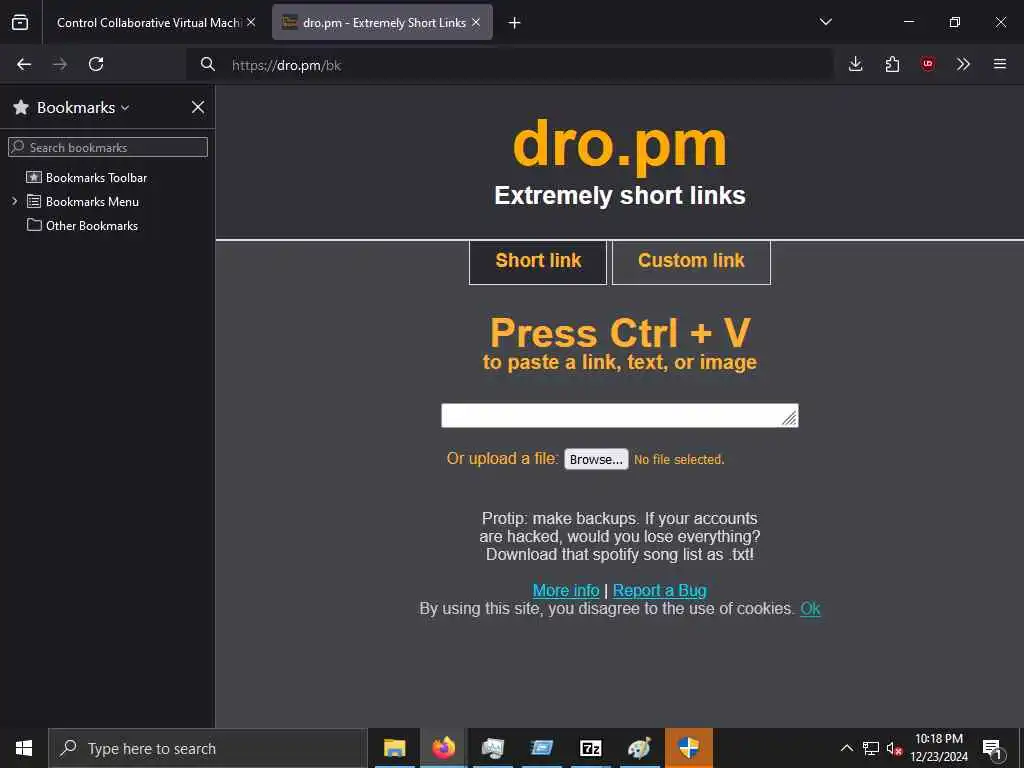
Task: Click the uBlock Origin shield icon
Action: [x=927, y=64]
